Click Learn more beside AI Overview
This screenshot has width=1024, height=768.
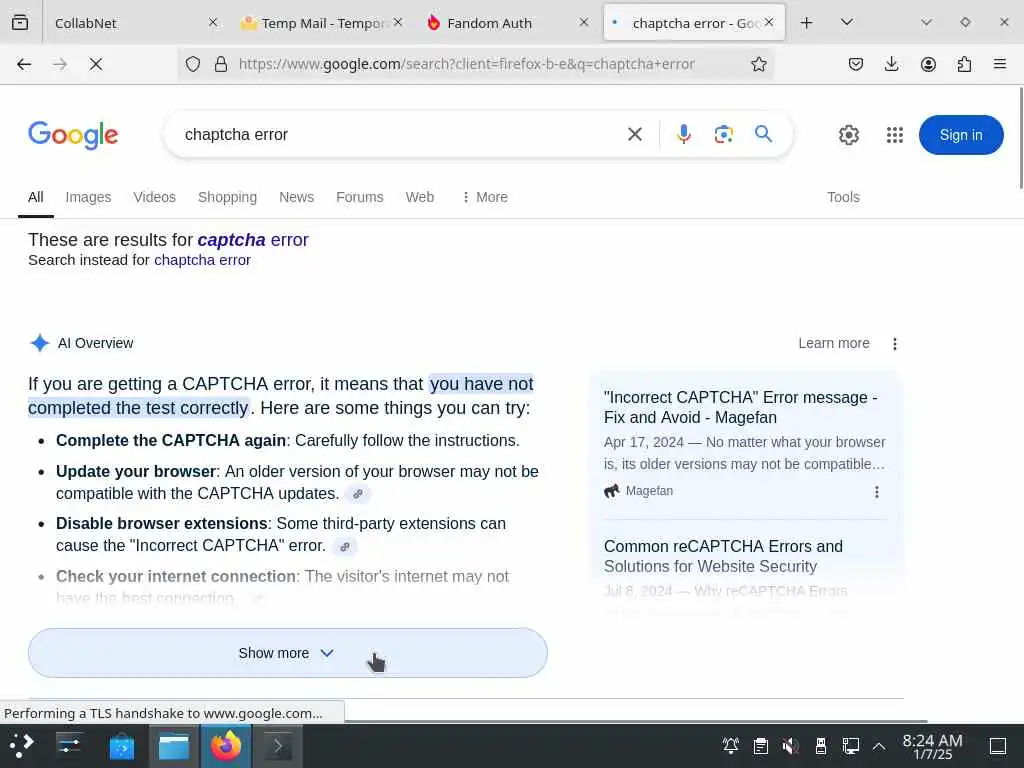pyautogui.click(x=833, y=344)
